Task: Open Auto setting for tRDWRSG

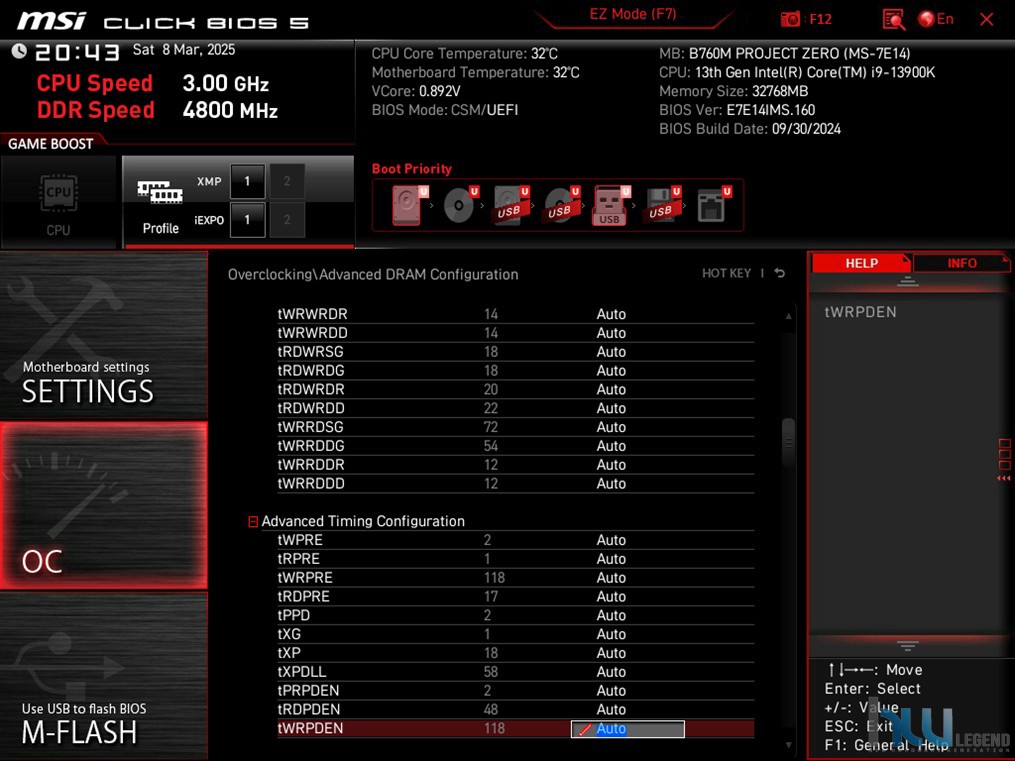Action: point(610,351)
